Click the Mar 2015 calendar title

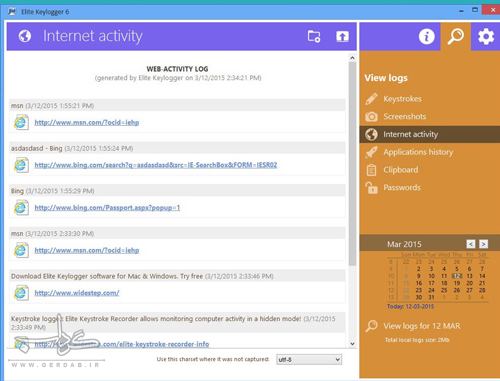pyautogui.click(x=404, y=244)
